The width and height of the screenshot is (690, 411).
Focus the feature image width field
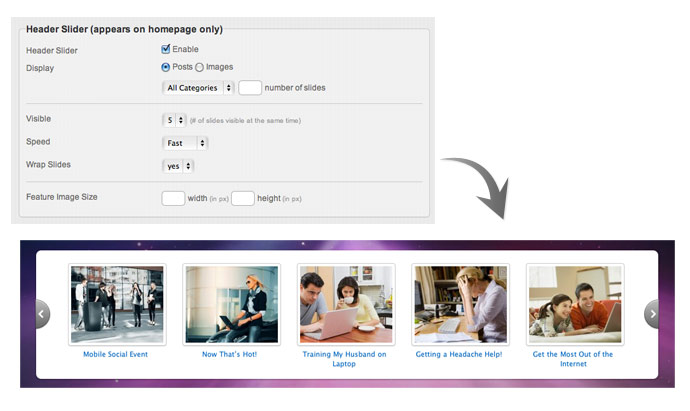173,198
